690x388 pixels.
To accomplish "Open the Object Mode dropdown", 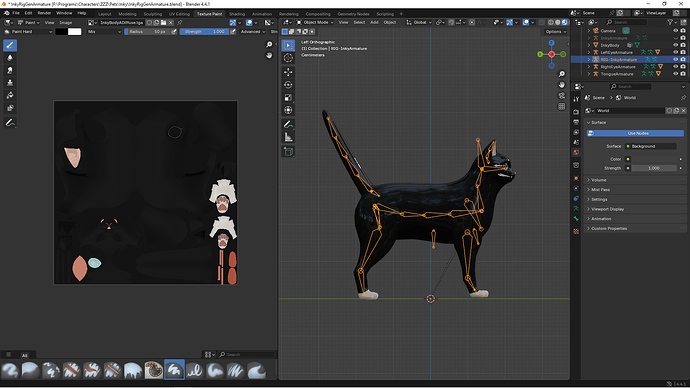I will tap(315, 22).
